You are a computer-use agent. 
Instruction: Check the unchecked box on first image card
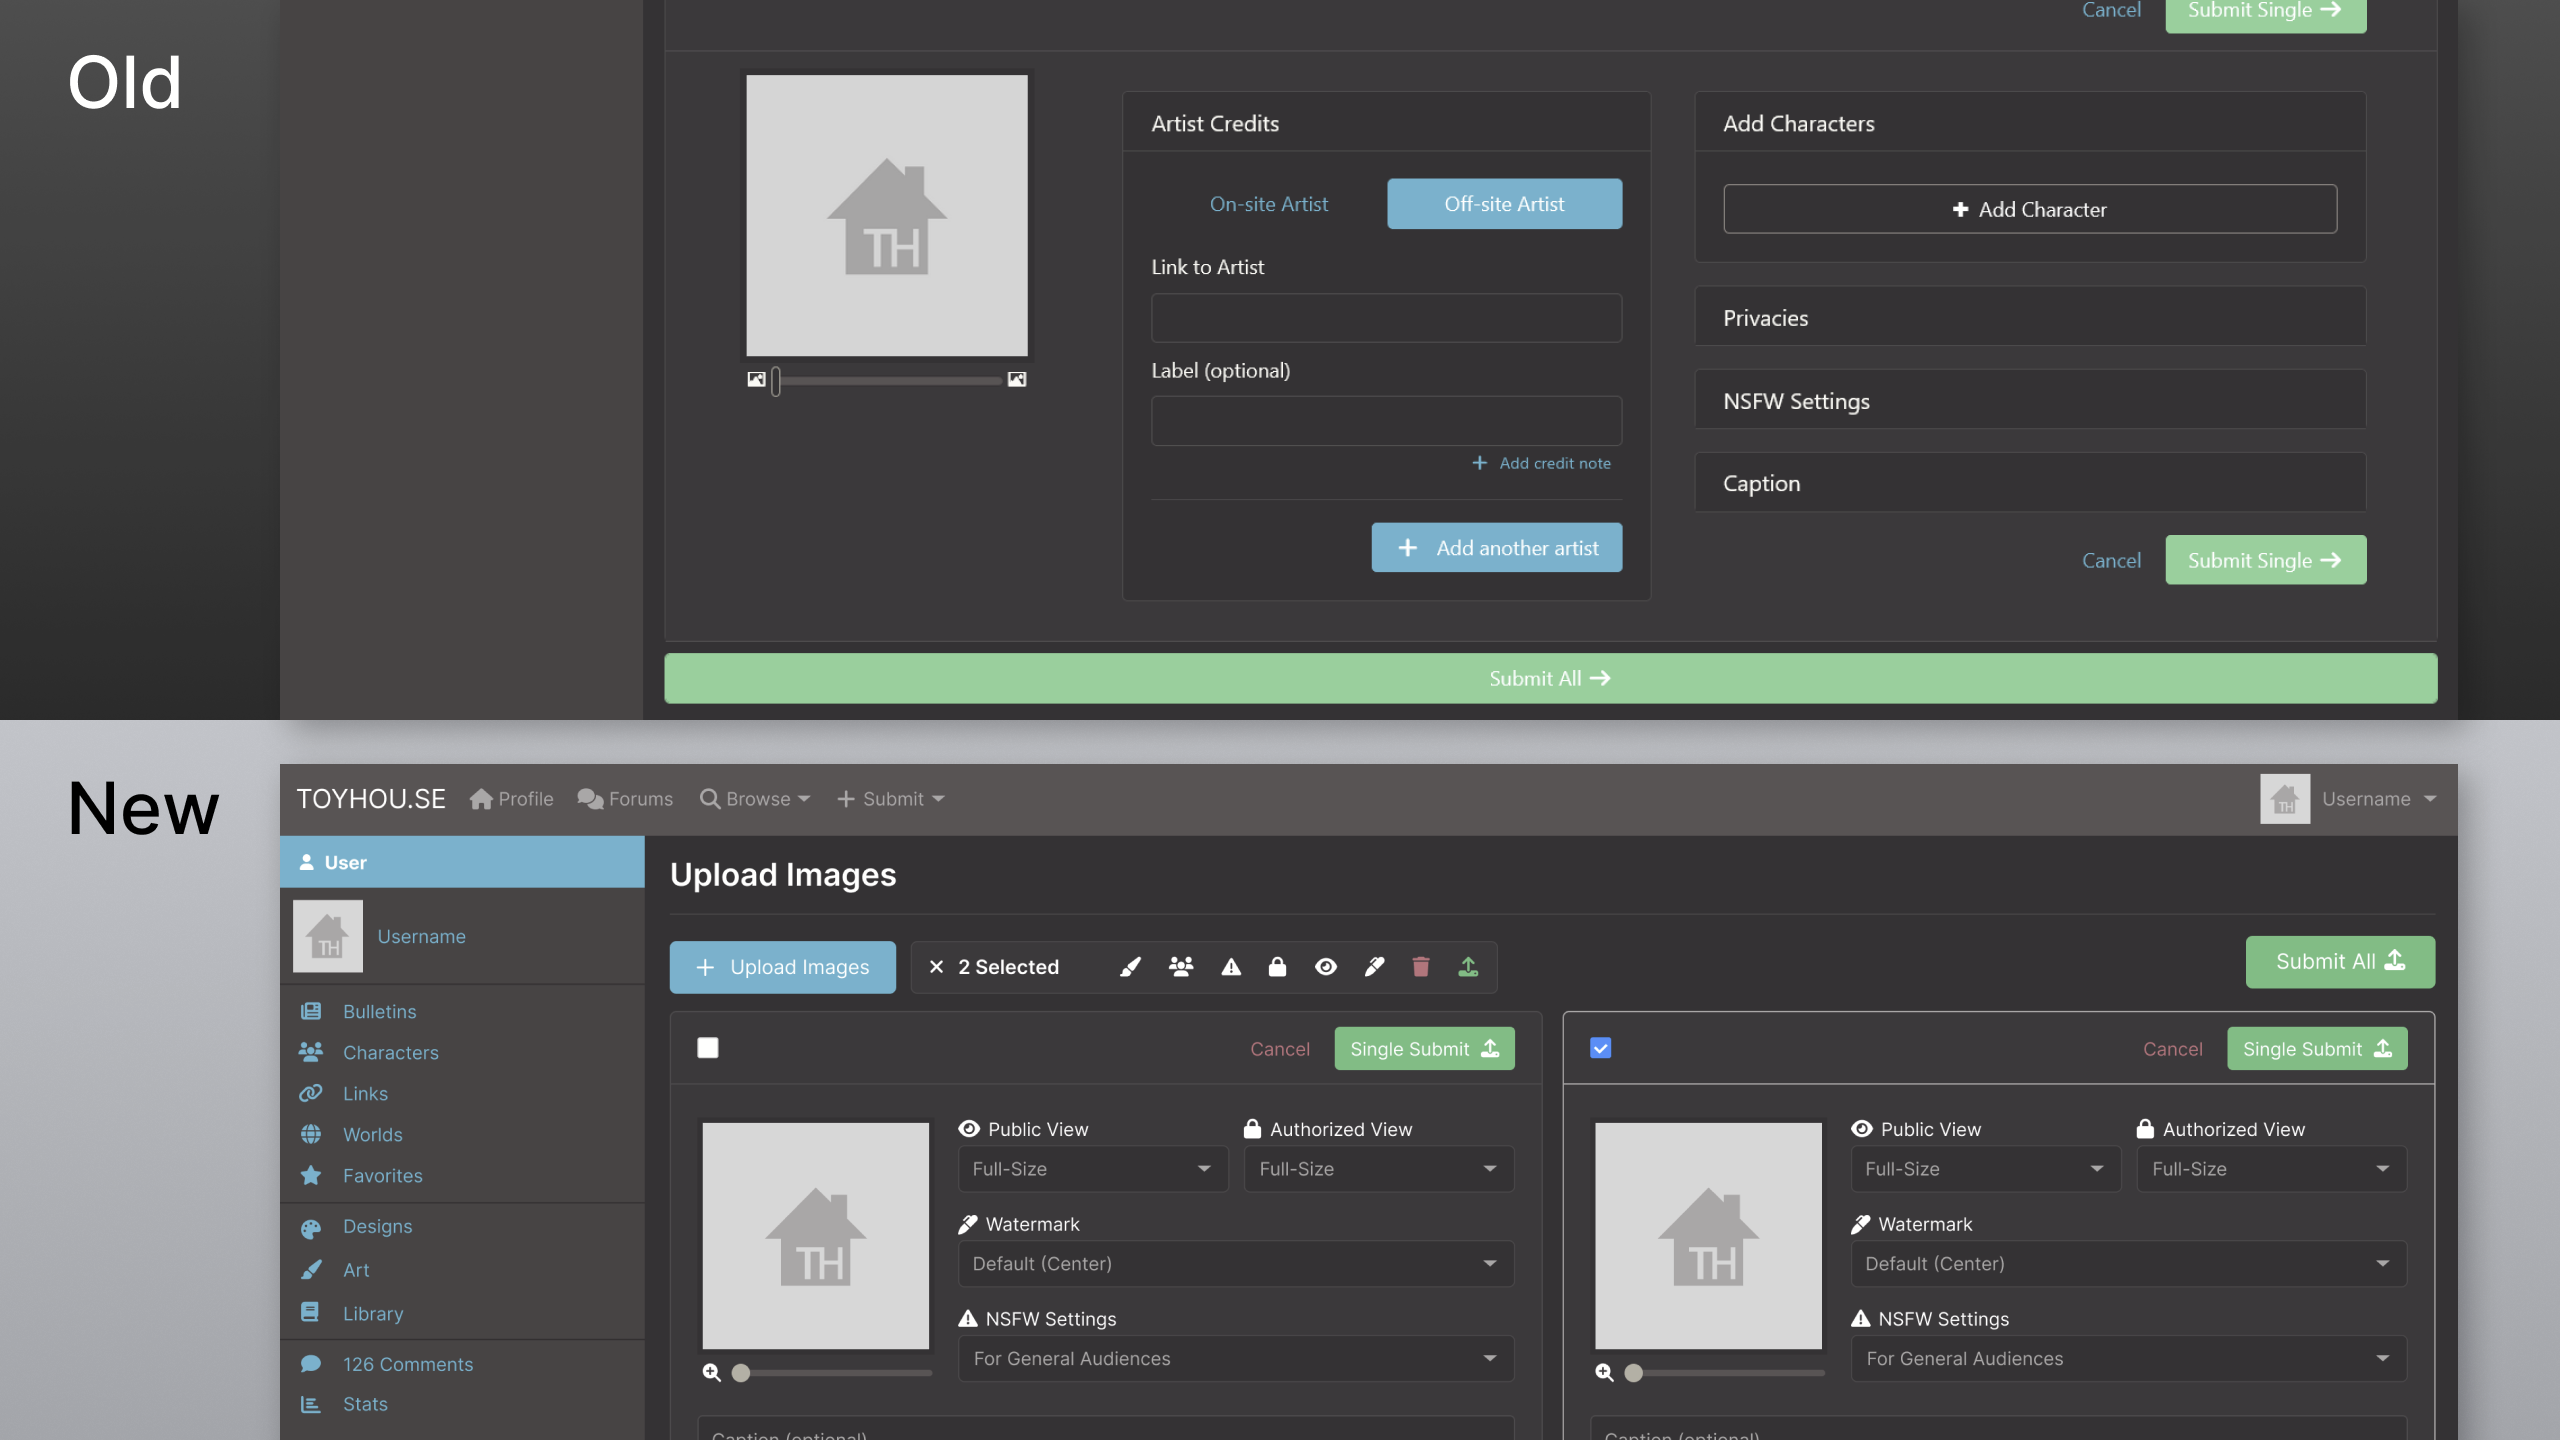708,1048
